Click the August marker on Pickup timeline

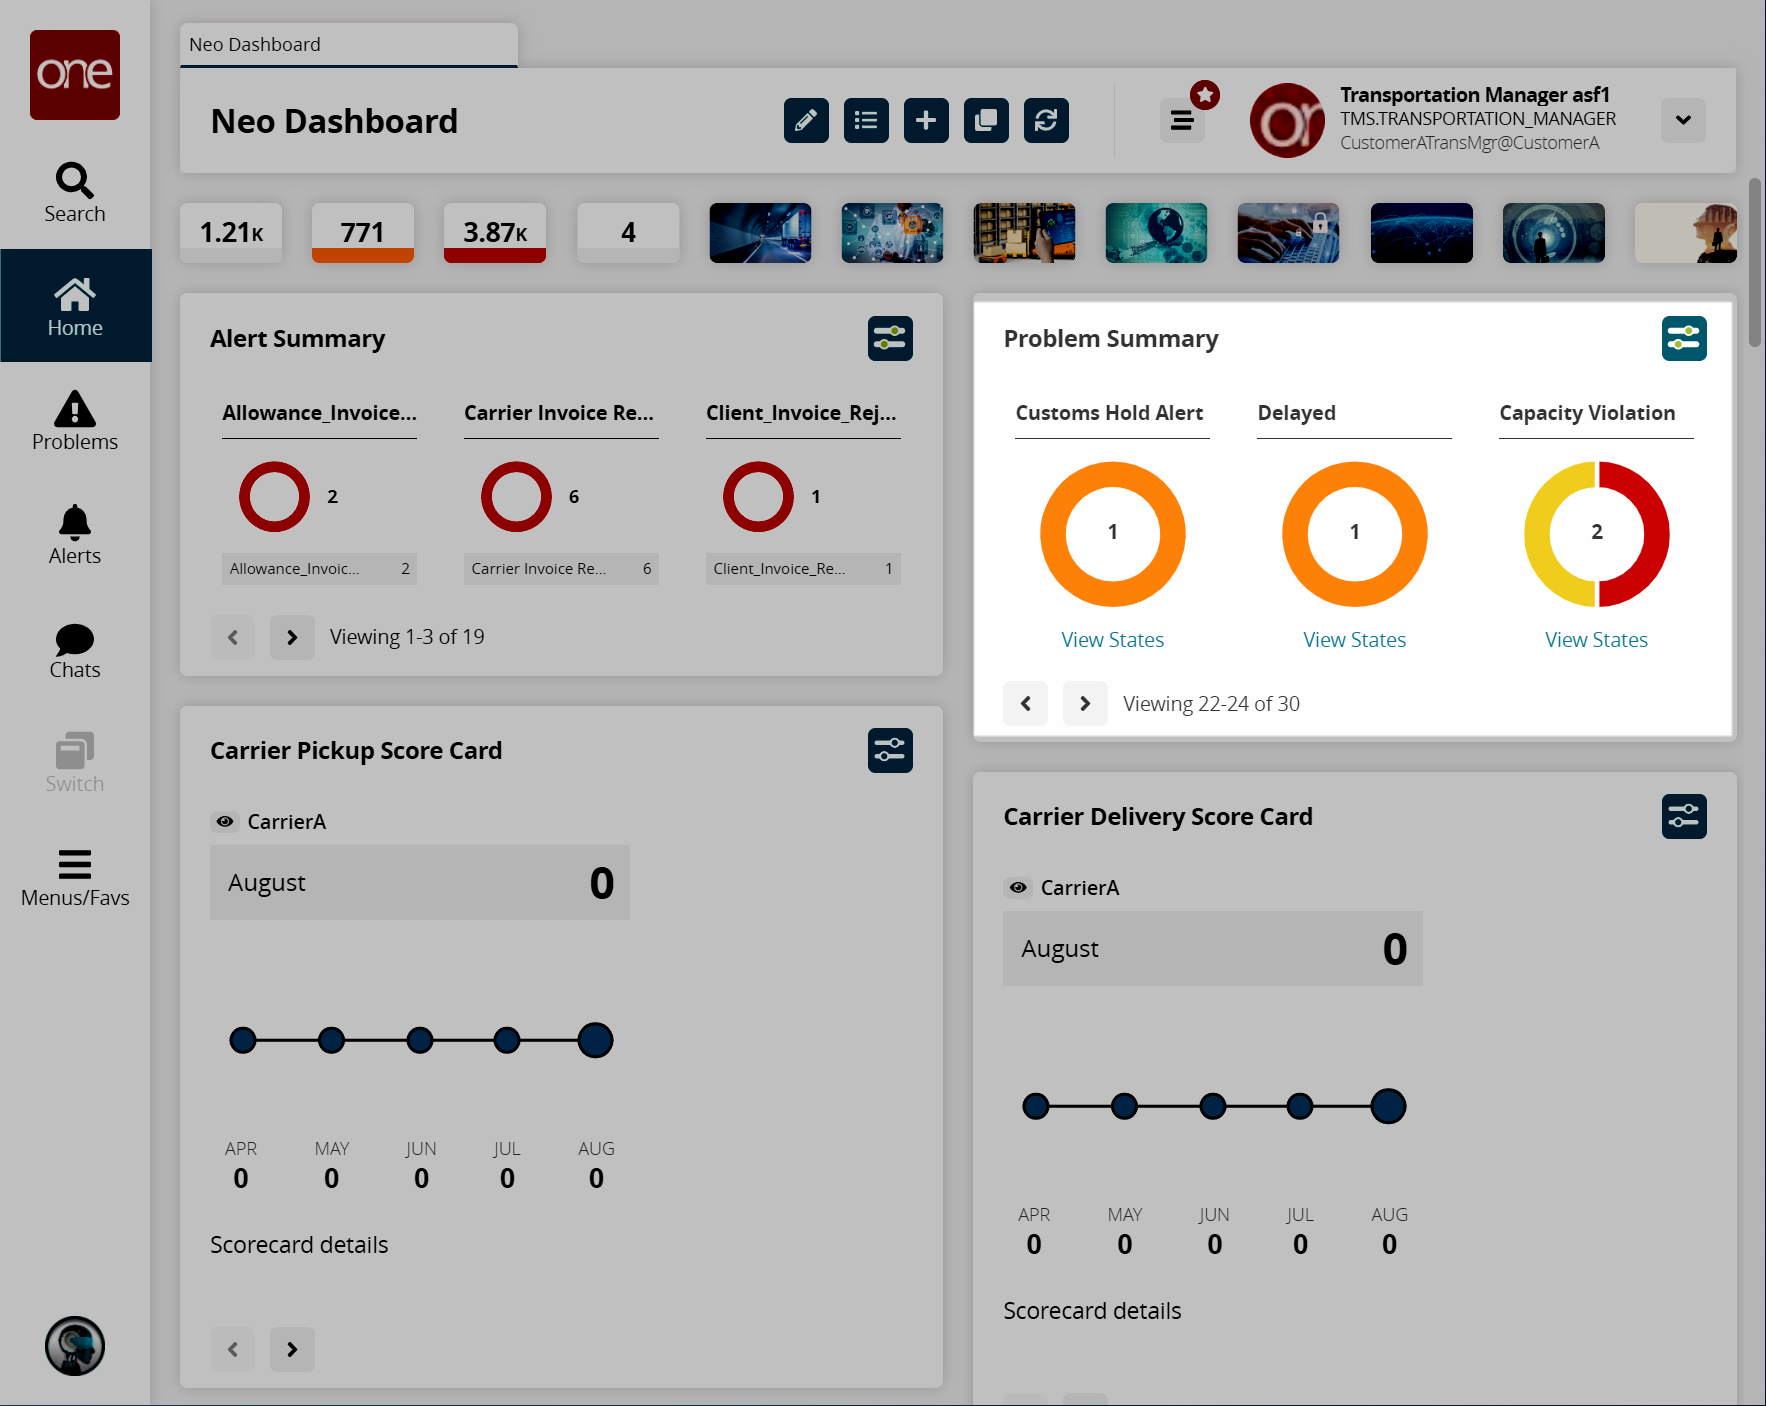point(595,1040)
